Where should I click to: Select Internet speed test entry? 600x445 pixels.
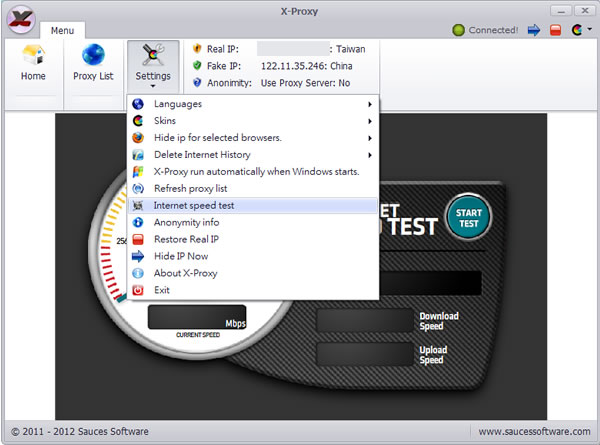[x=253, y=205]
